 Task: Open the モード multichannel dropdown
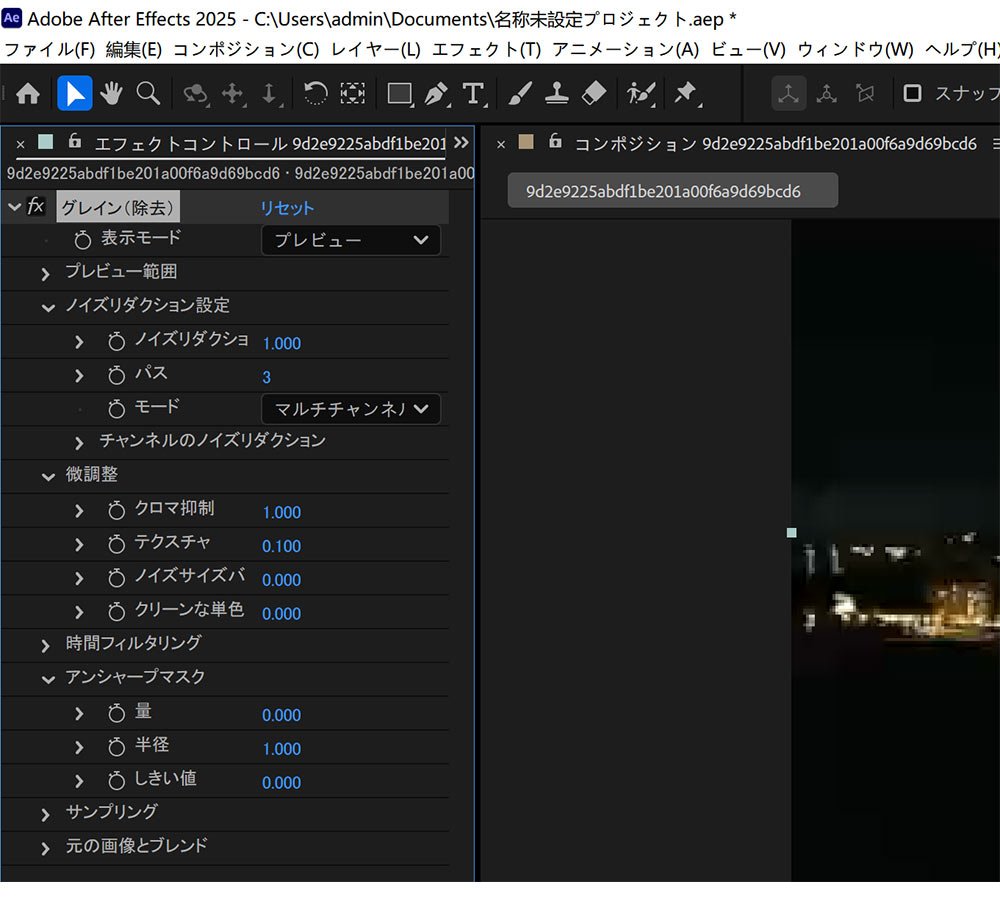(x=350, y=409)
